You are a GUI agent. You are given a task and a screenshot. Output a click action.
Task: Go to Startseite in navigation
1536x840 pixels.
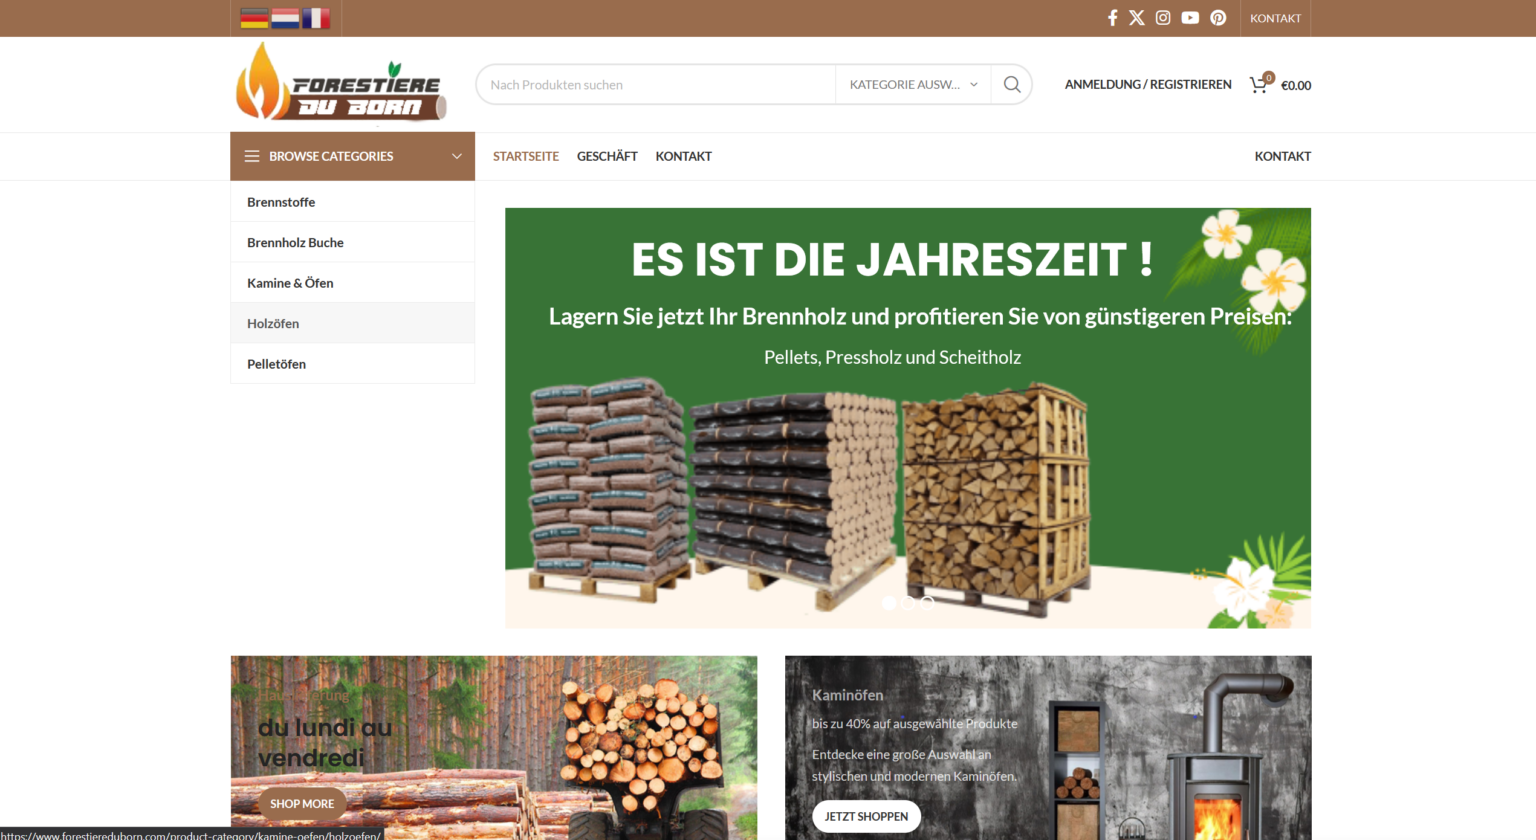tap(526, 156)
